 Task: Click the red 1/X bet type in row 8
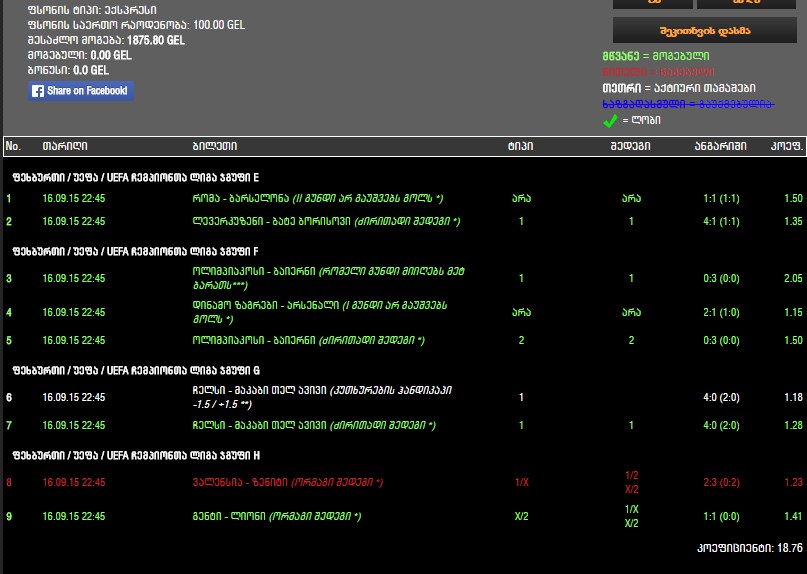point(521,482)
